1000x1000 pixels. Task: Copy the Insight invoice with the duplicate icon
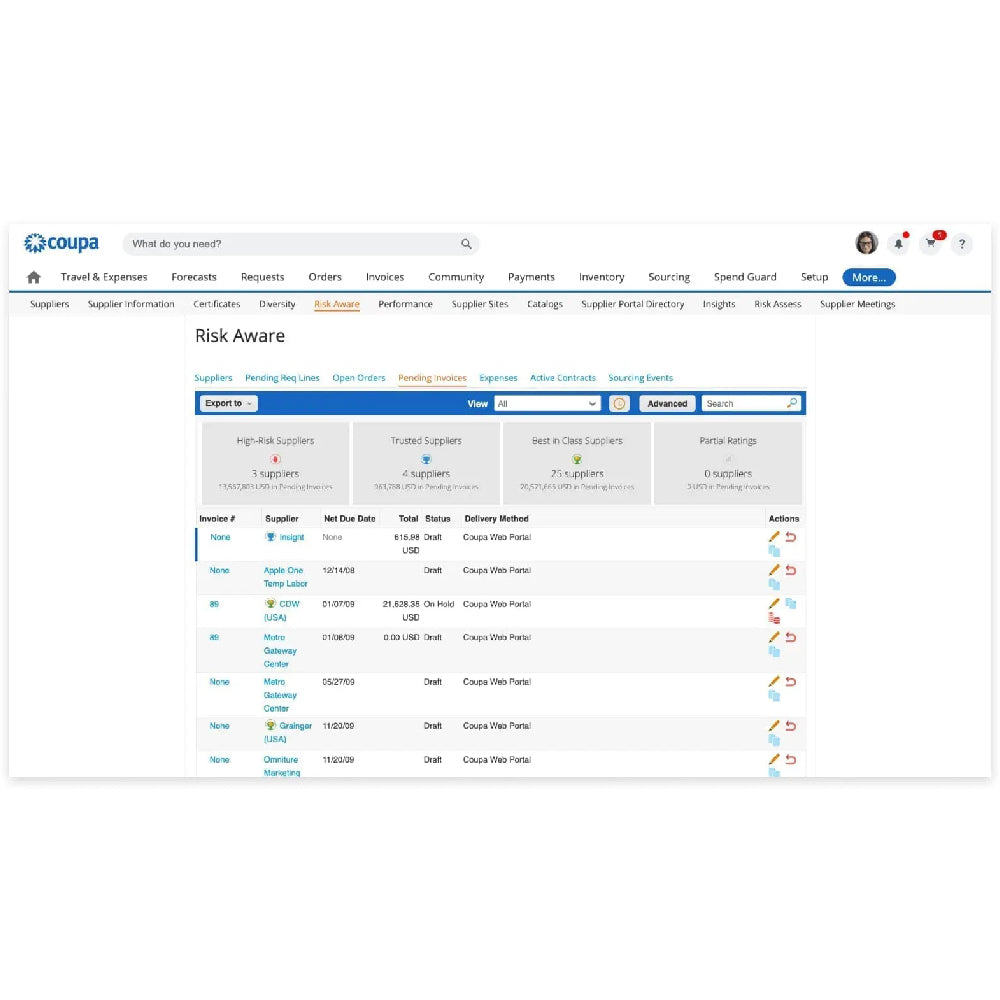(774, 551)
